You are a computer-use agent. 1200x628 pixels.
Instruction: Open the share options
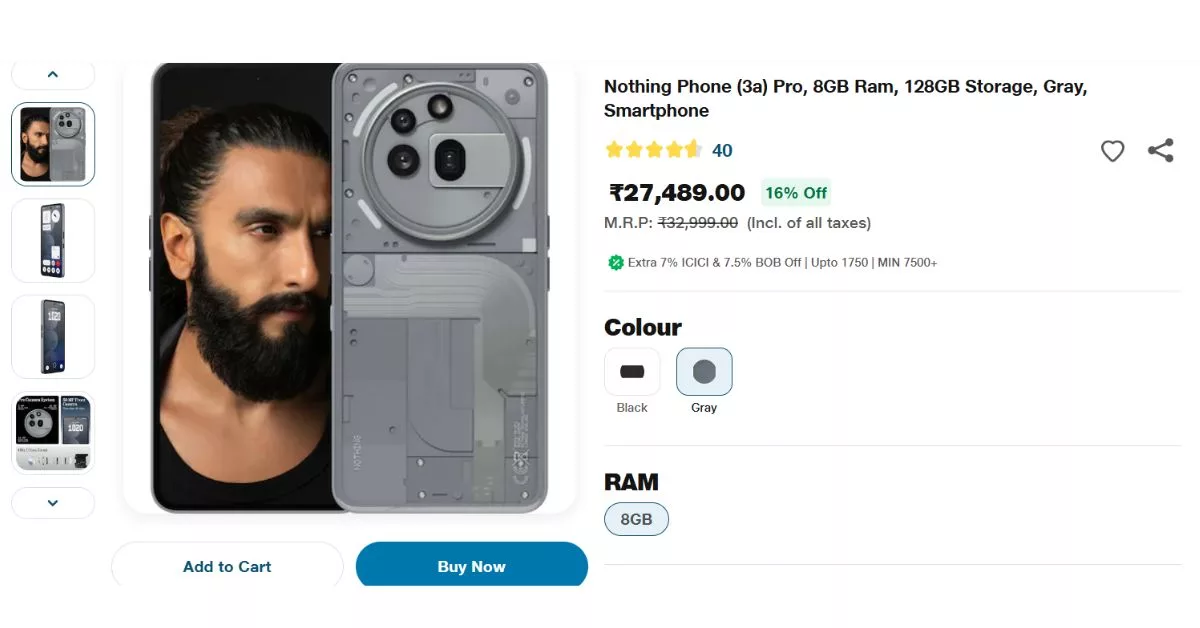click(1160, 150)
